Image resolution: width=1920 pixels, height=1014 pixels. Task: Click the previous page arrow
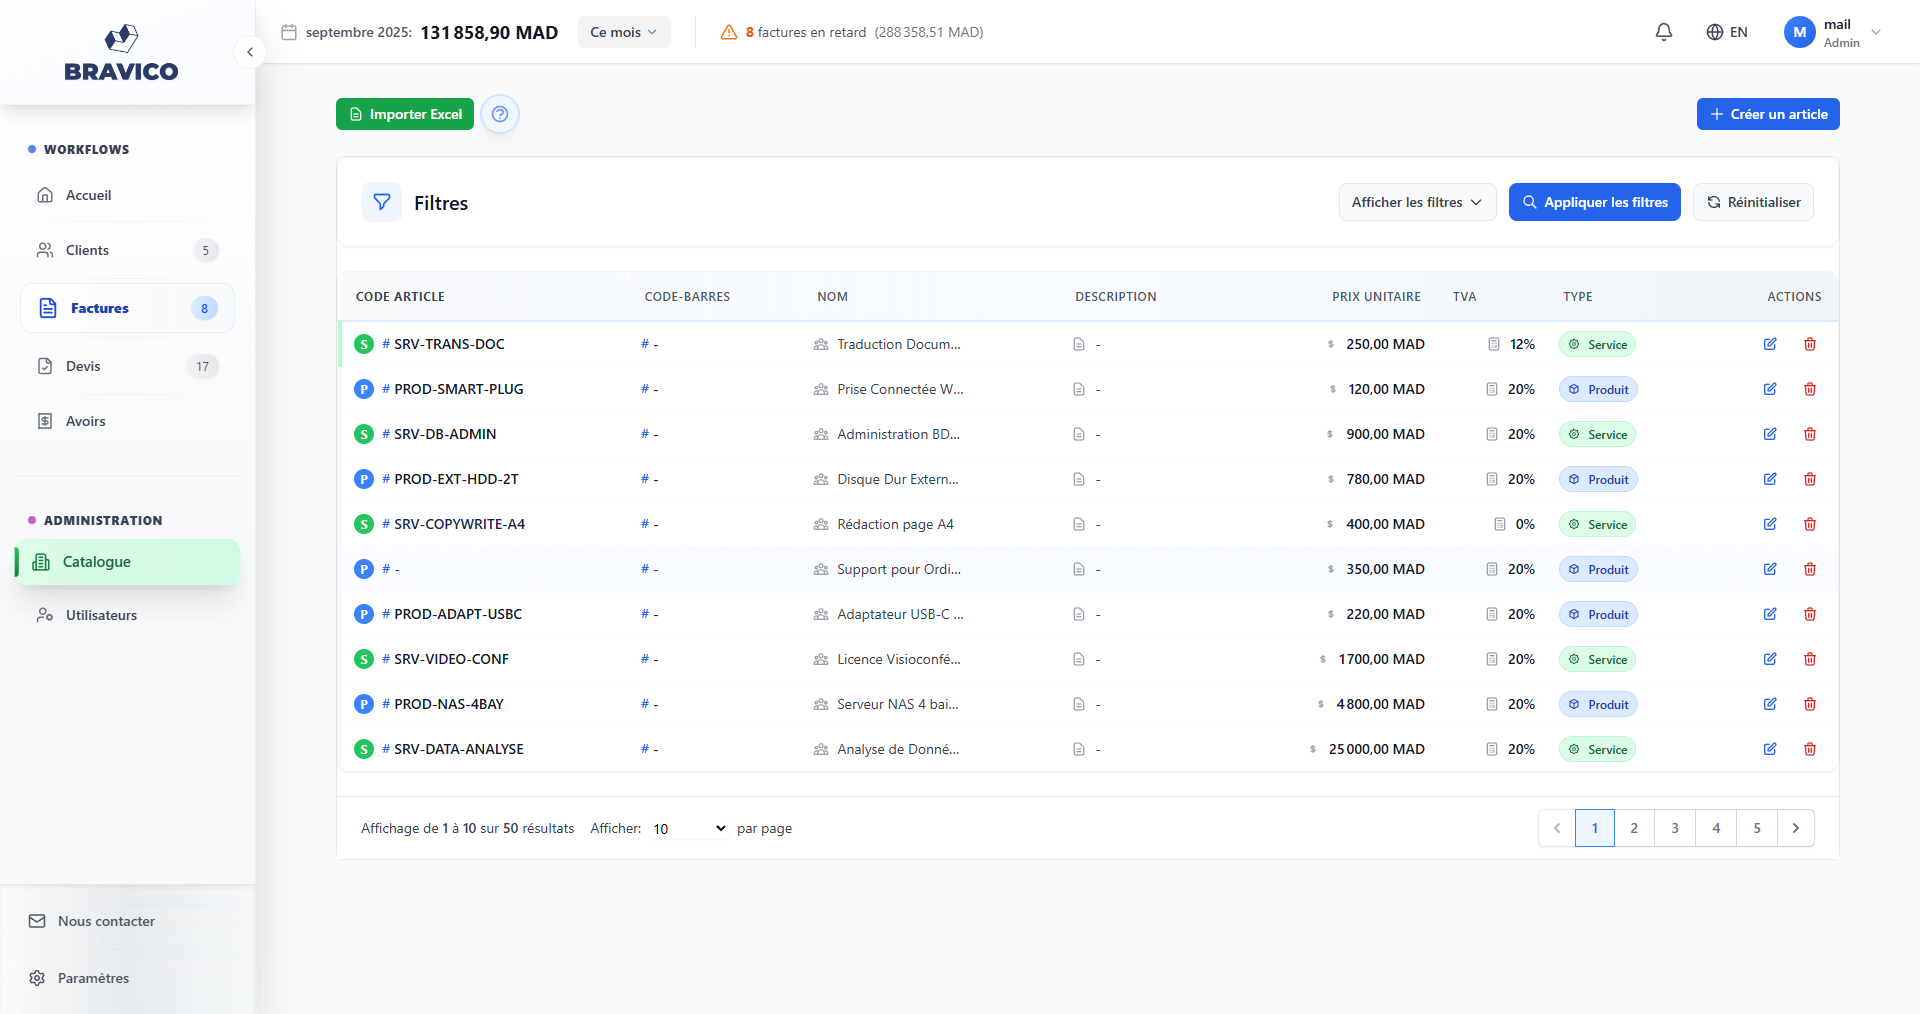coord(1556,828)
